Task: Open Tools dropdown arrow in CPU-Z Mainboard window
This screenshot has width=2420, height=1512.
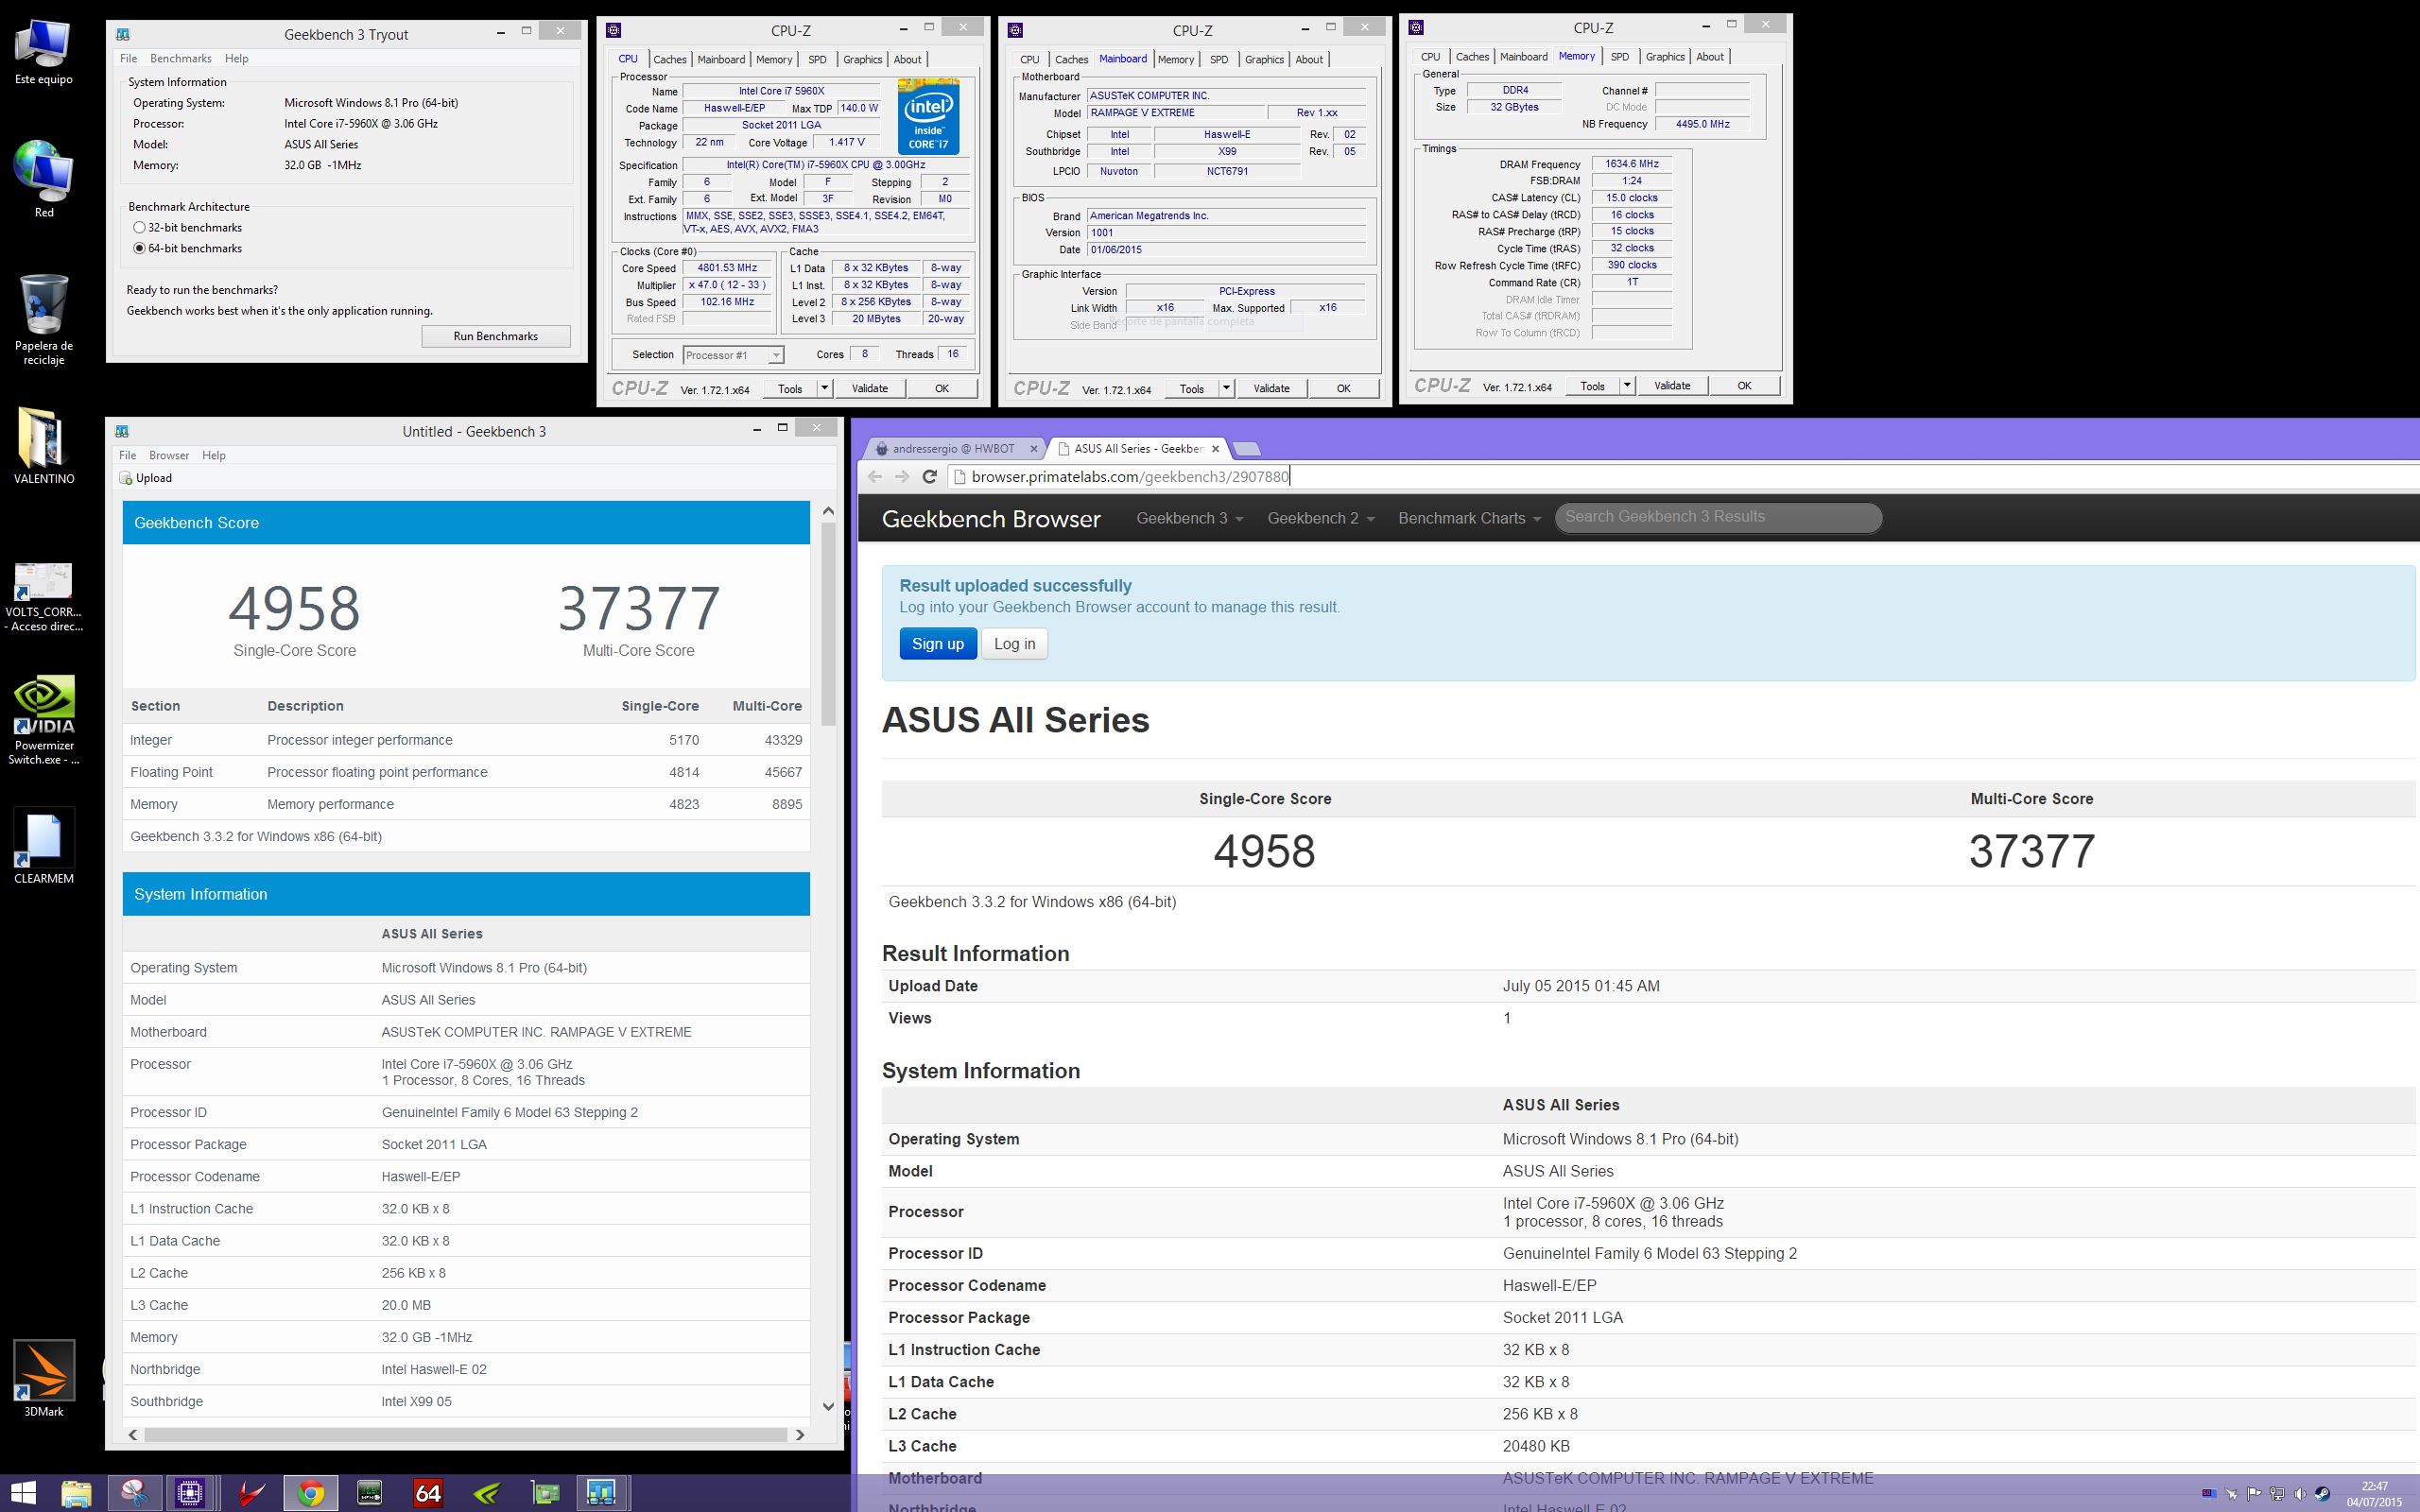Action: [x=1226, y=388]
